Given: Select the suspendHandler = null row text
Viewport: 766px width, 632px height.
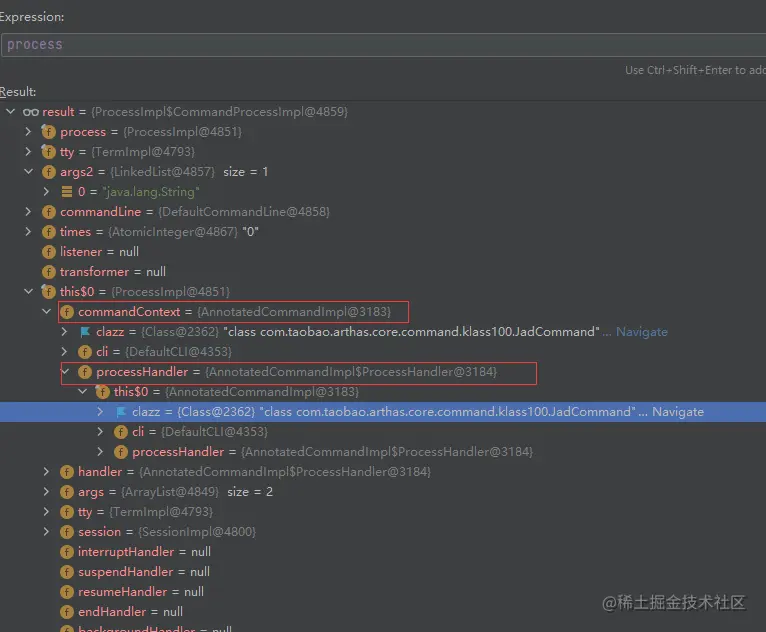Looking at the screenshot, I should pyautogui.click(x=144, y=572).
